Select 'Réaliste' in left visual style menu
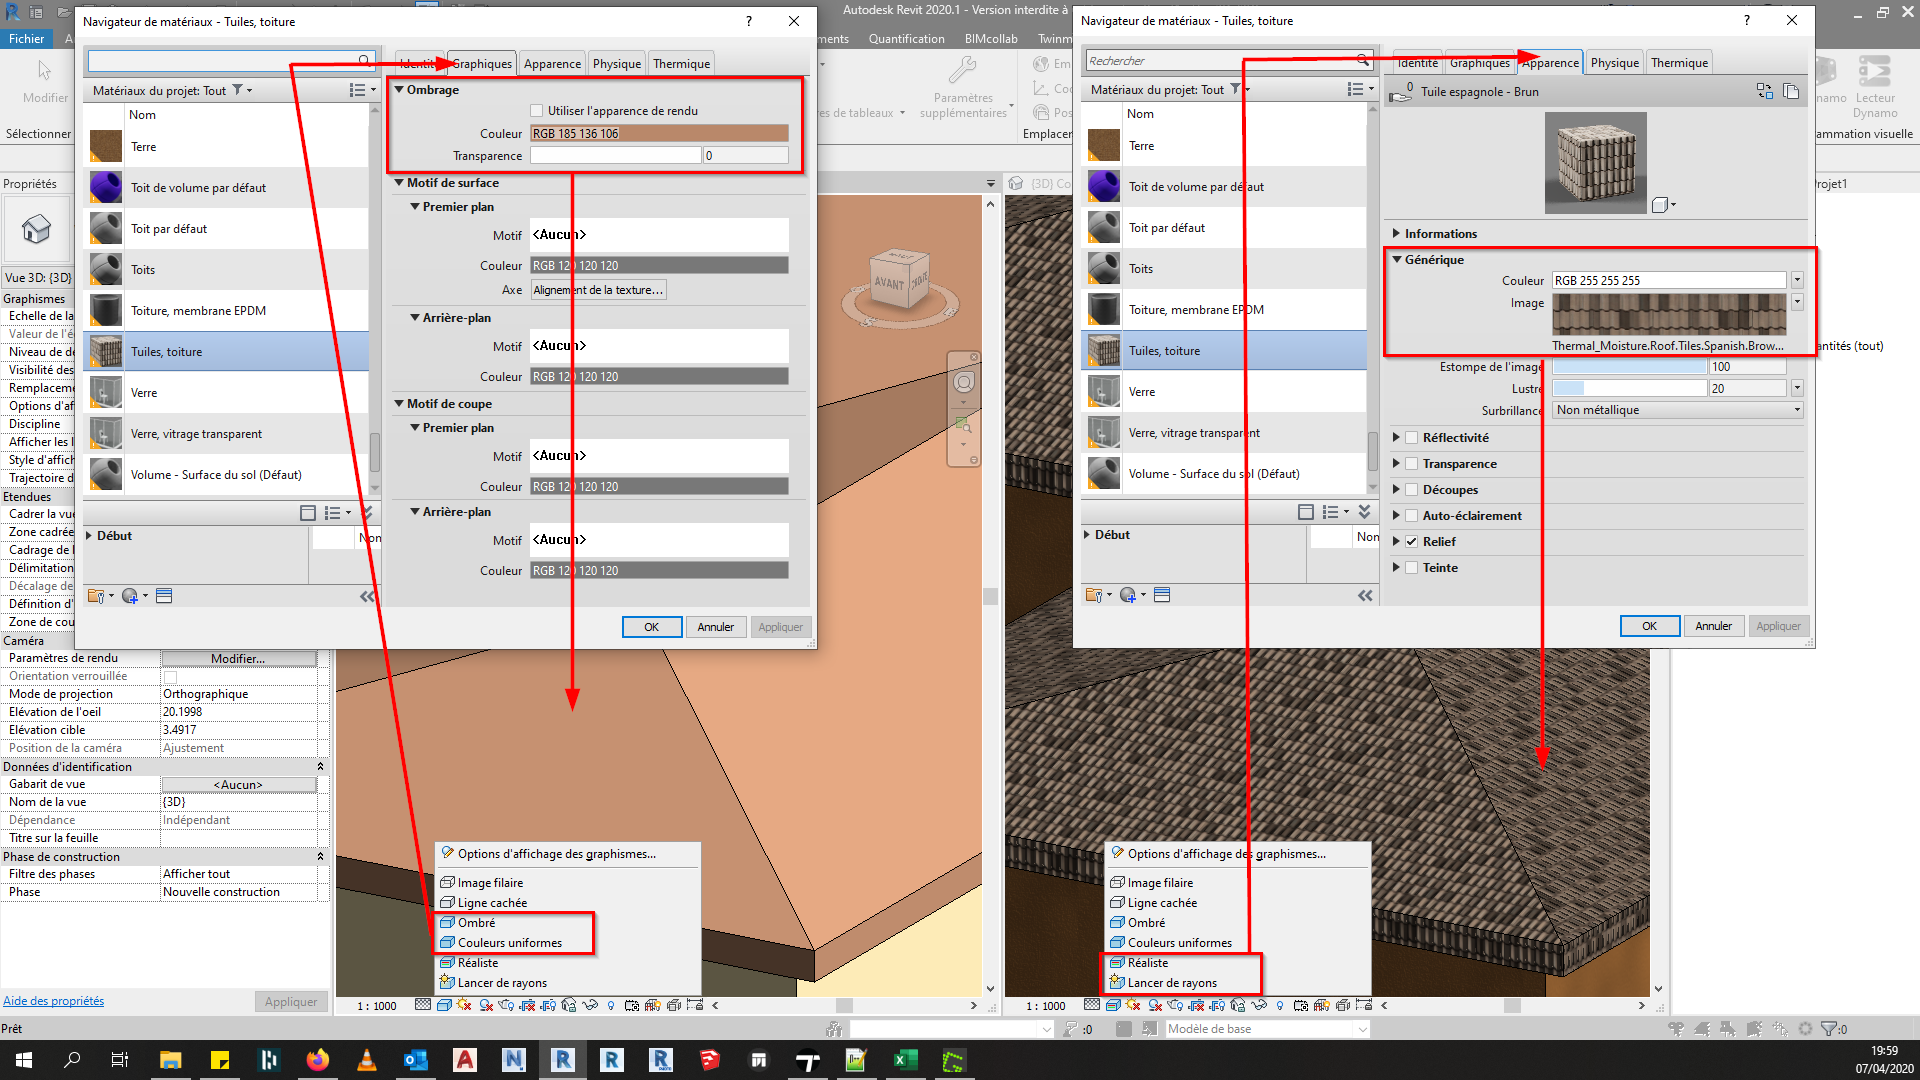Image resolution: width=1920 pixels, height=1080 pixels. pos(478,963)
